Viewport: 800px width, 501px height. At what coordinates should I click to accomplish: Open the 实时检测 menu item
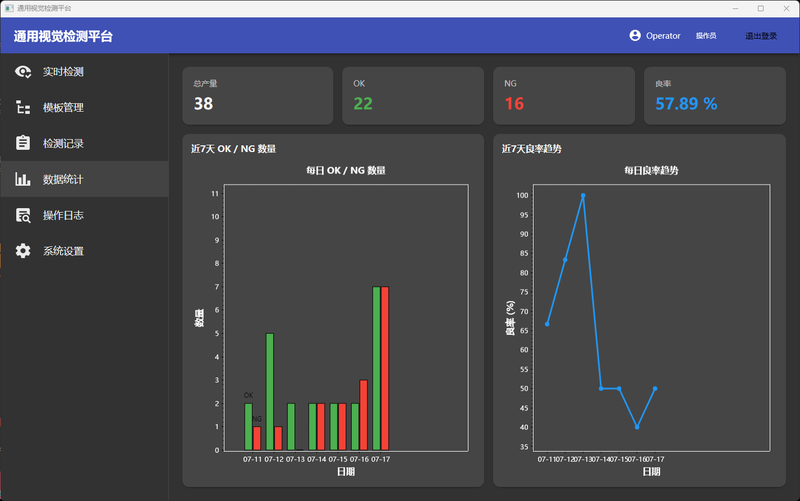pyautogui.click(x=85, y=72)
